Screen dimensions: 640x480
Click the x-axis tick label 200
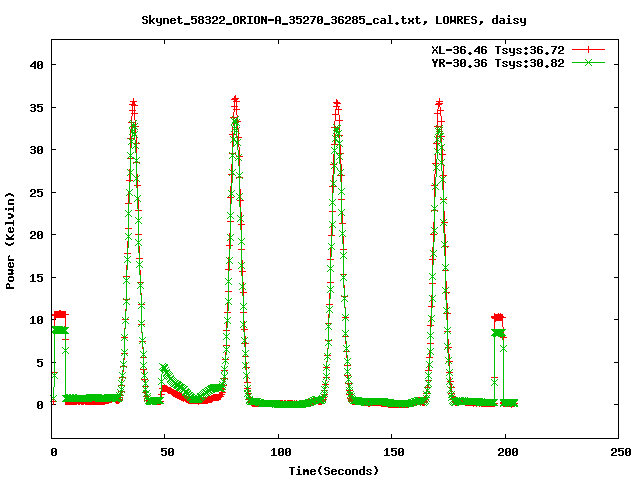point(507,452)
